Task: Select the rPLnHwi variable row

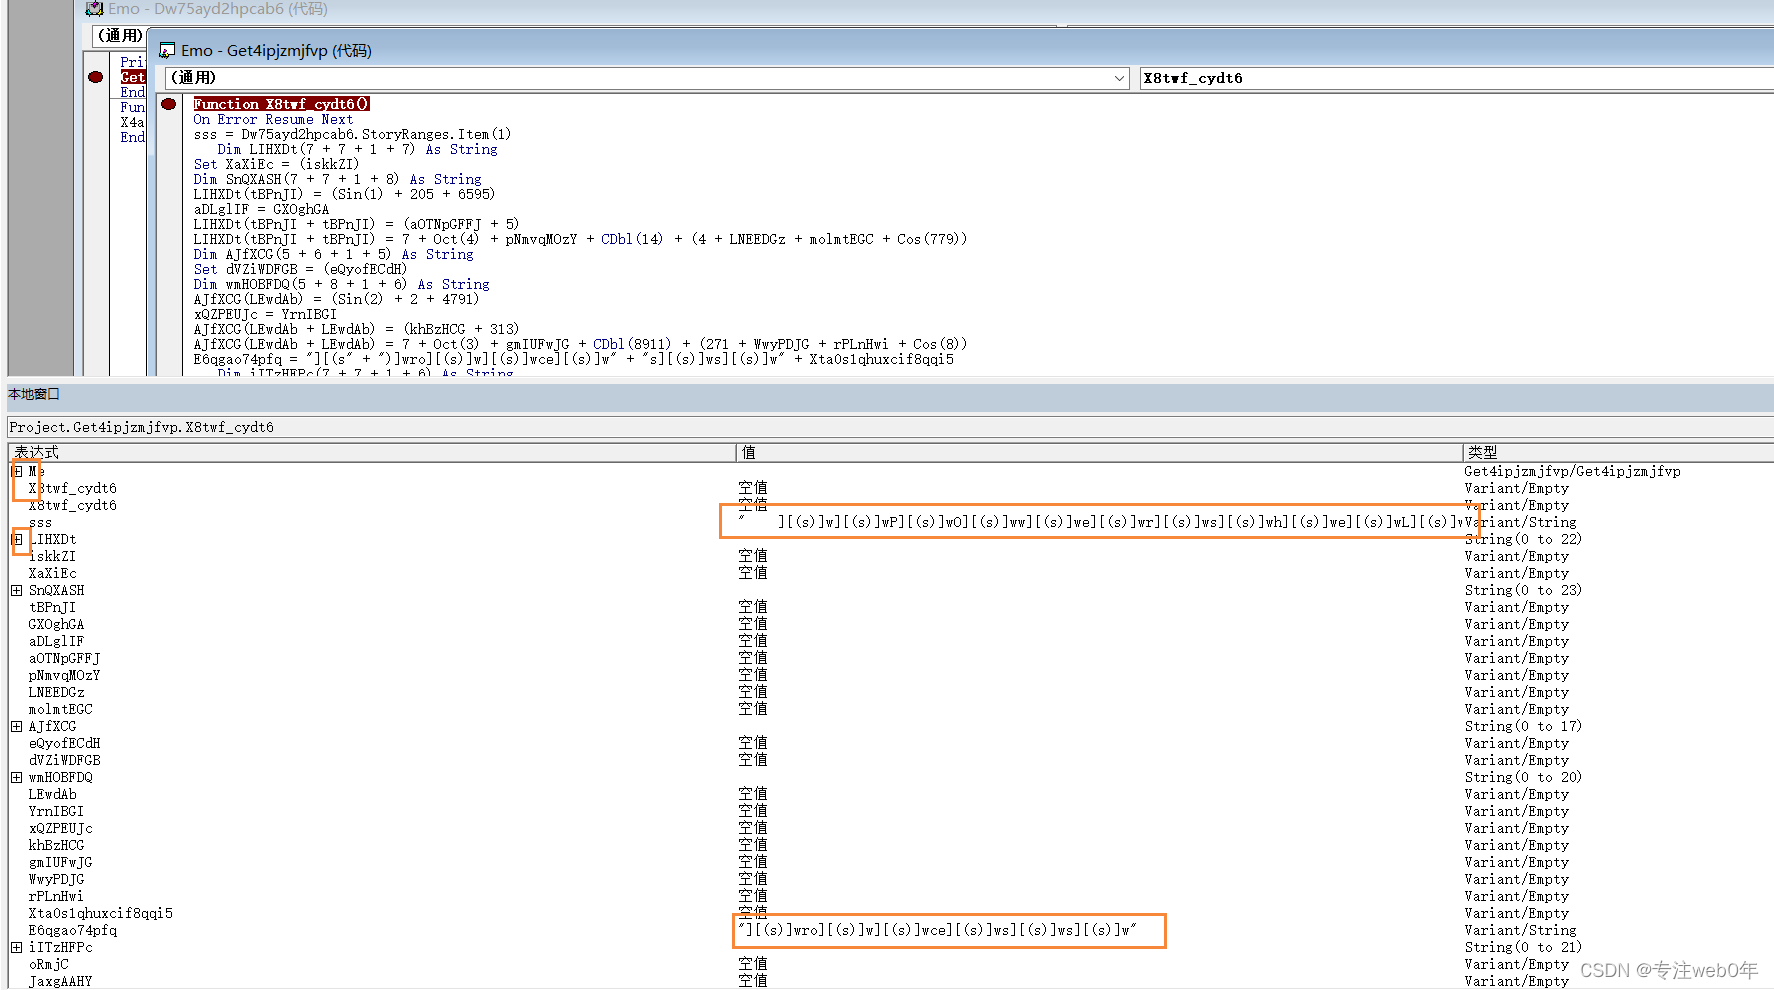Action: coord(891,896)
